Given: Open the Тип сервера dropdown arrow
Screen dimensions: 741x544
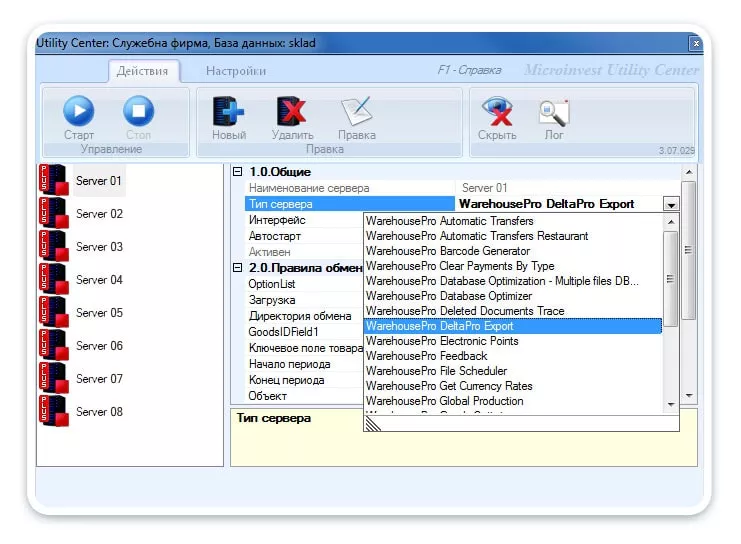Looking at the screenshot, I should click(670, 204).
